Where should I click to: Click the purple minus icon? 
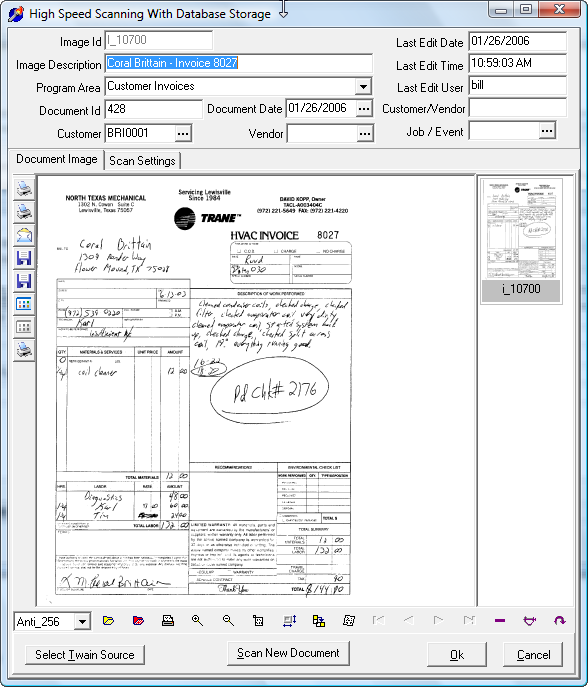(x=499, y=620)
